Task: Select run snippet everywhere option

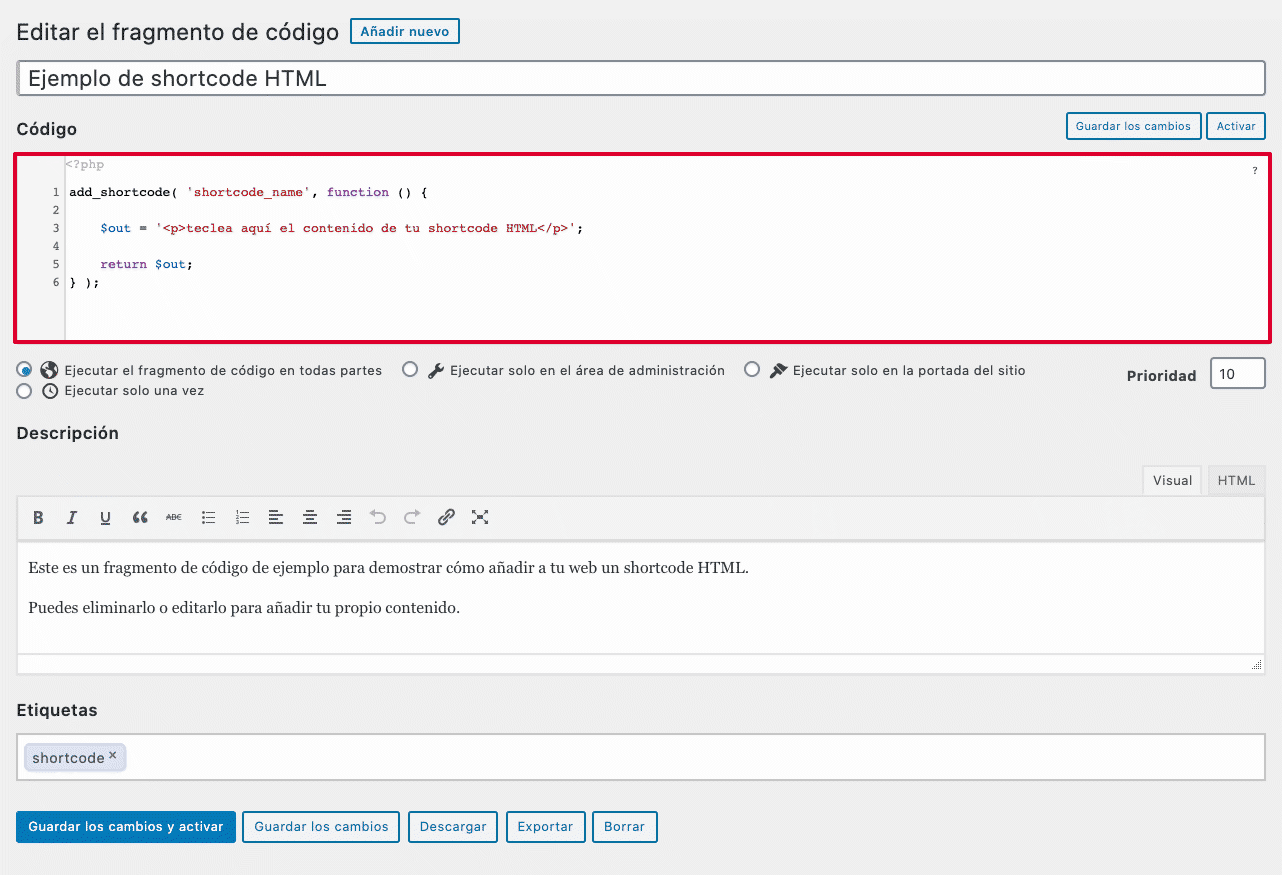Action: point(24,369)
